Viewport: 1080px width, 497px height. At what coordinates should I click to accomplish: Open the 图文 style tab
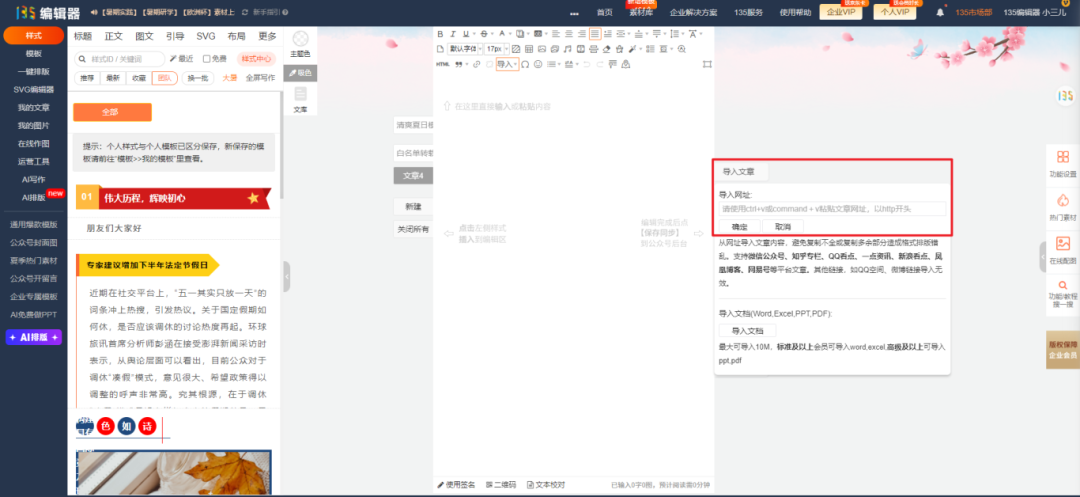tap(145, 36)
